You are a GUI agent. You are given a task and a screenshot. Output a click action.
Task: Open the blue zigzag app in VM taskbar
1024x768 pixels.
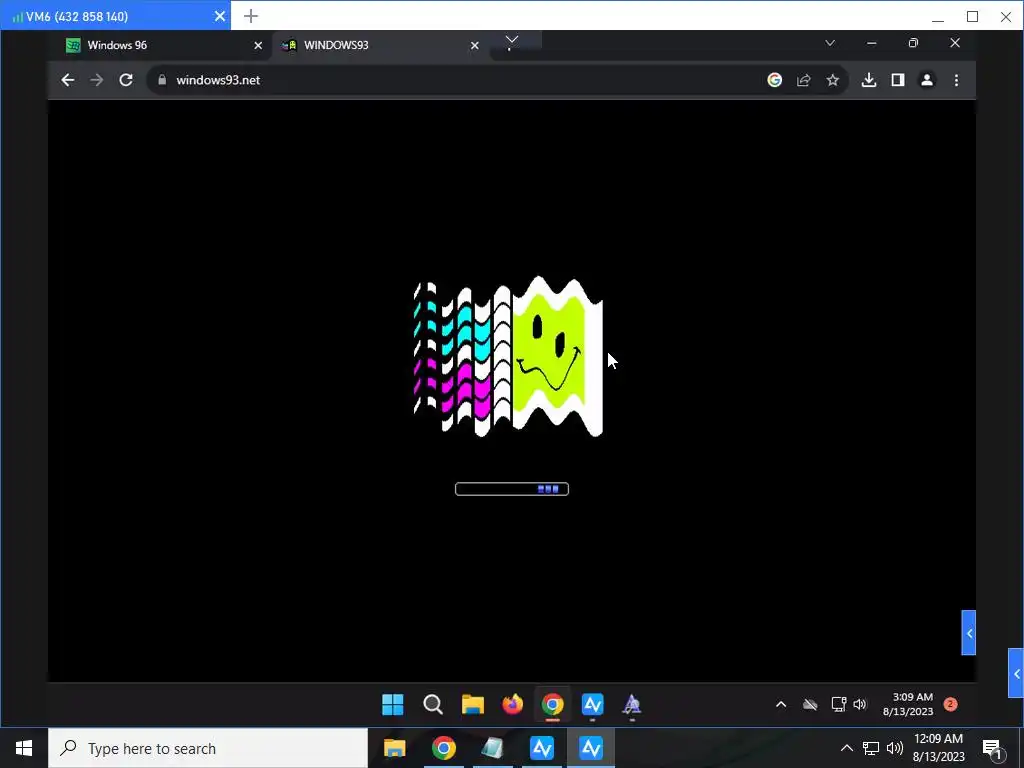point(592,704)
